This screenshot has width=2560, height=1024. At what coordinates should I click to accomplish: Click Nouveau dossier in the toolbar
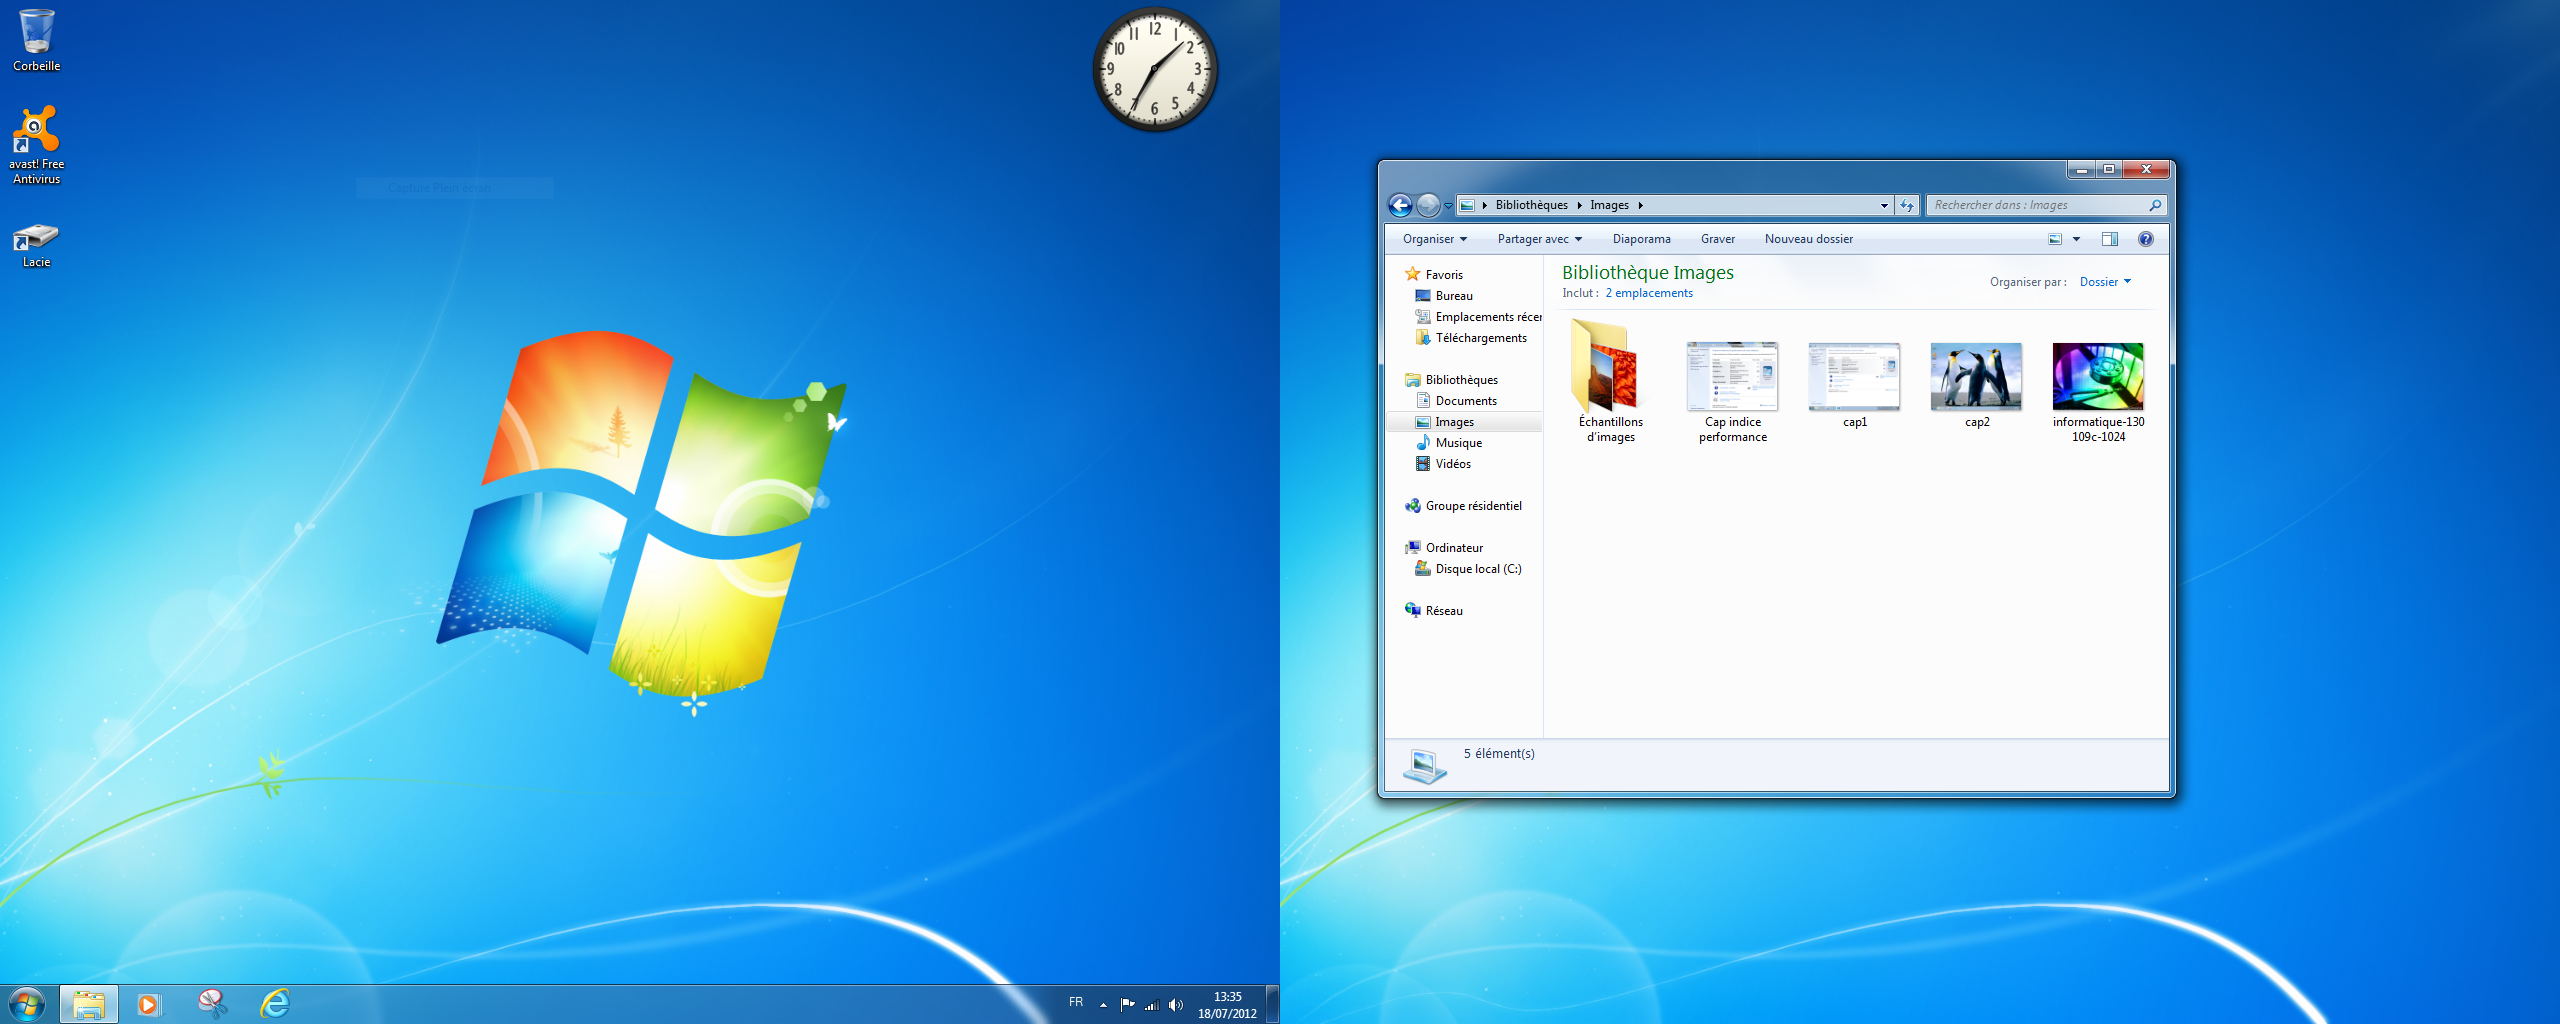1808,239
